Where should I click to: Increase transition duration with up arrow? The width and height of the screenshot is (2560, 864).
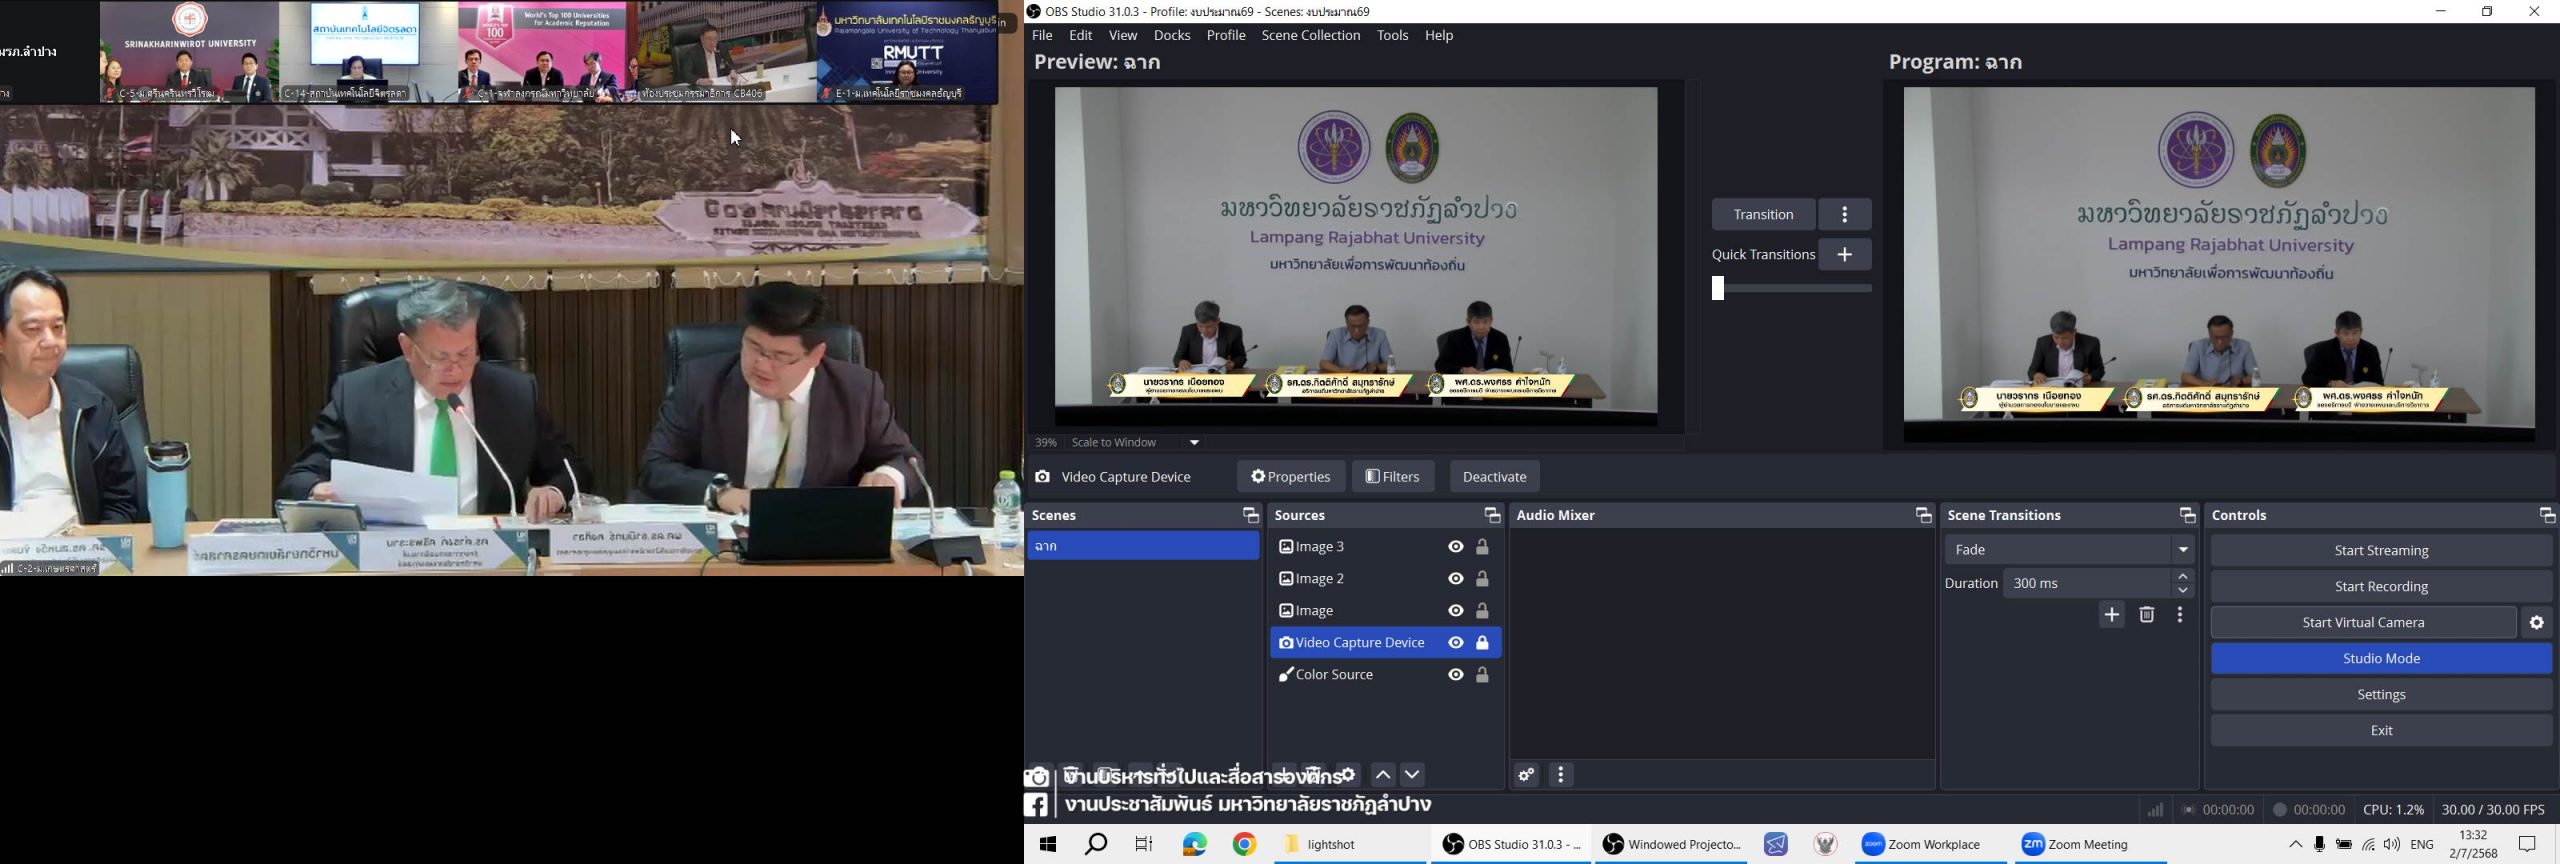coord(2184,577)
